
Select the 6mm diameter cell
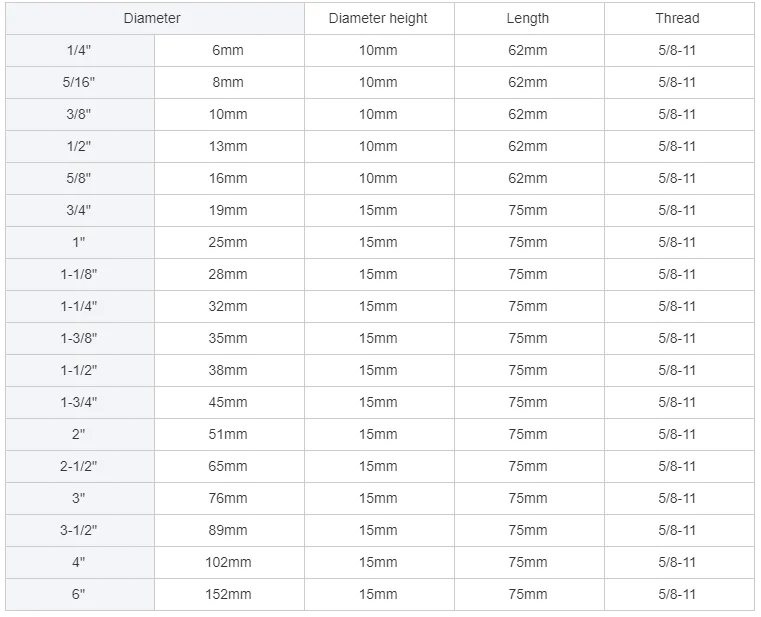pyautogui.click(x=228, y=50)
